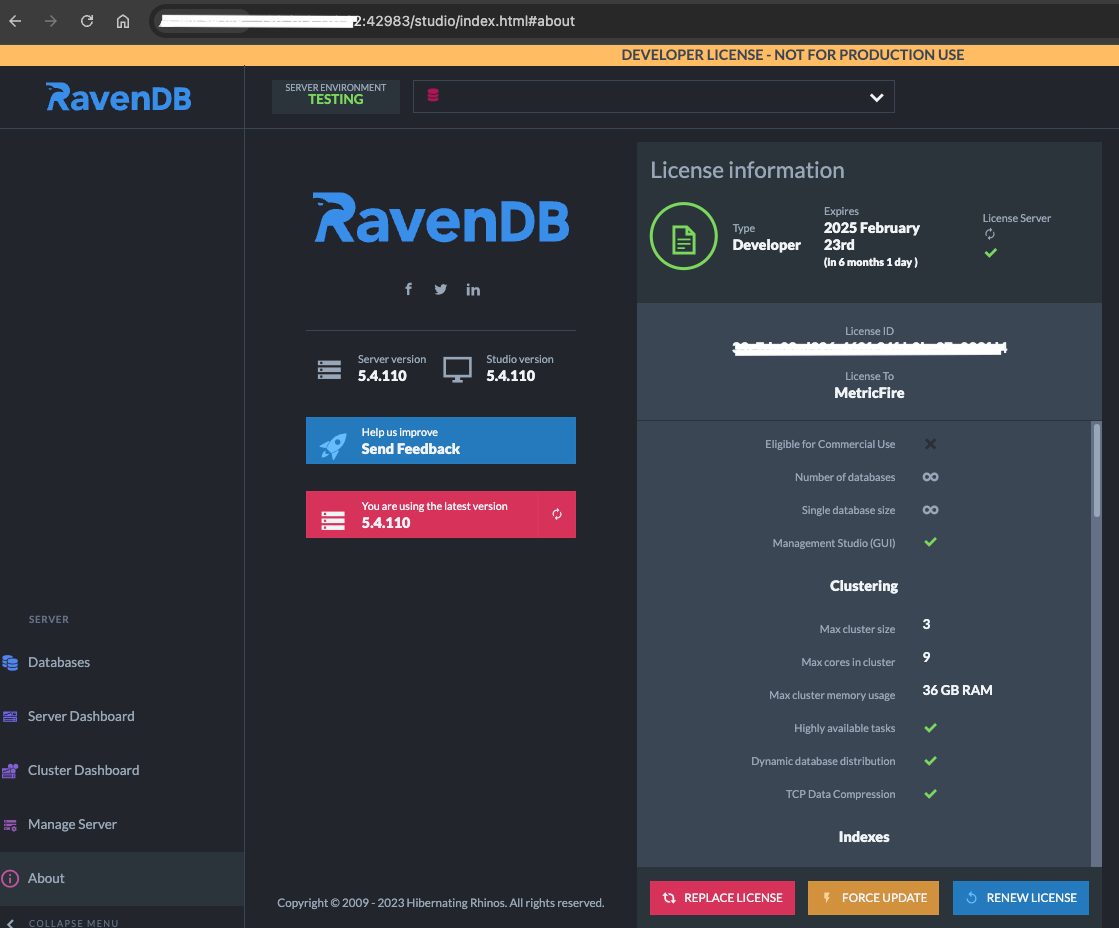
Task: Click the Cluster Dashboard icon
Action: (x=11, y=770)
